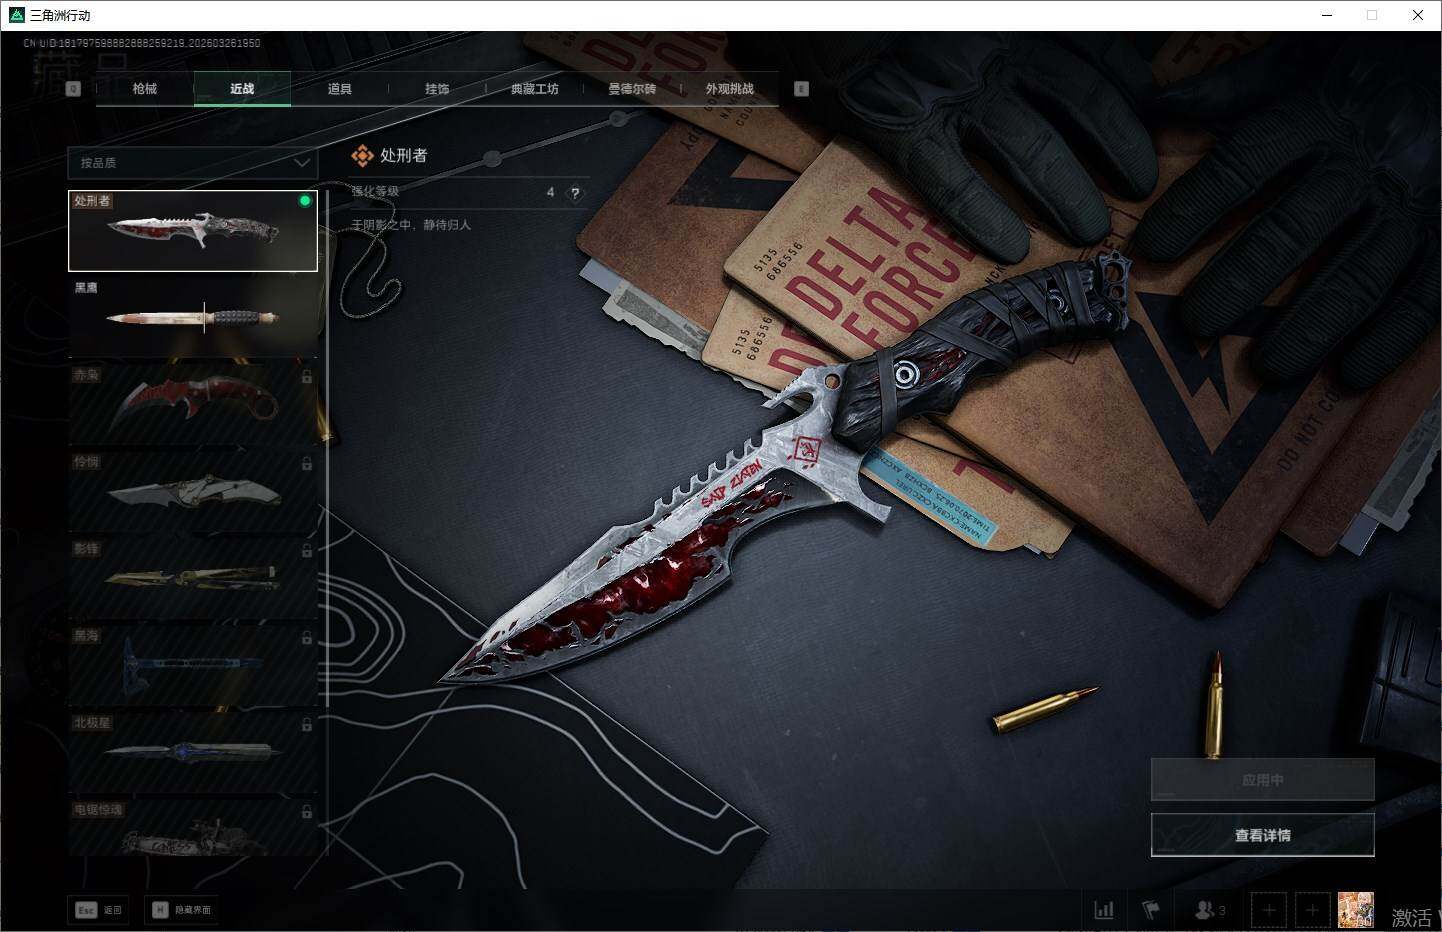Image resolution: width=1442 pixels, height=932 pixels.
Task: Click the Q previous-tab key icon
Action: coord(73,89)
